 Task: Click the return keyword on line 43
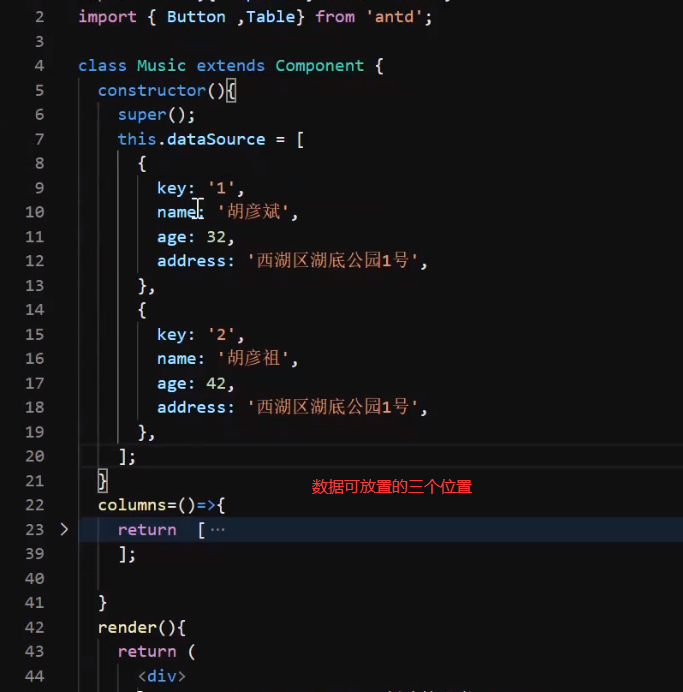[x=147, y=651]
